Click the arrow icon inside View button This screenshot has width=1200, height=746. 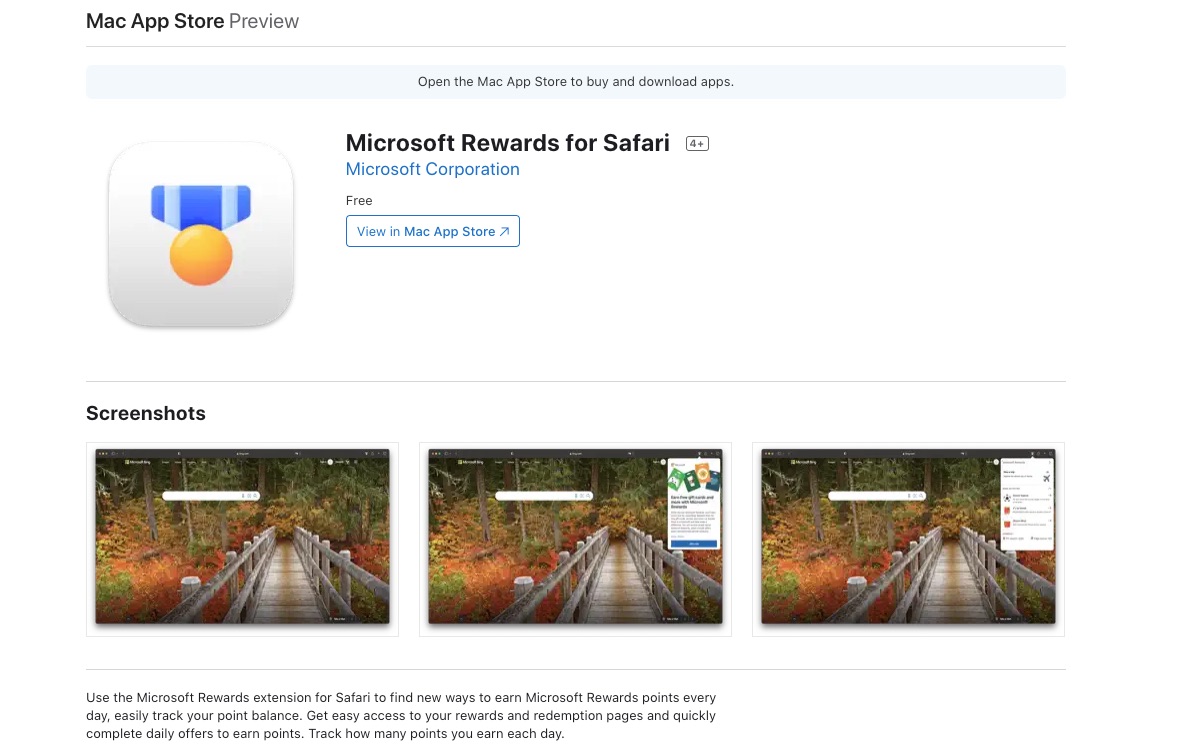pos(504,231)
